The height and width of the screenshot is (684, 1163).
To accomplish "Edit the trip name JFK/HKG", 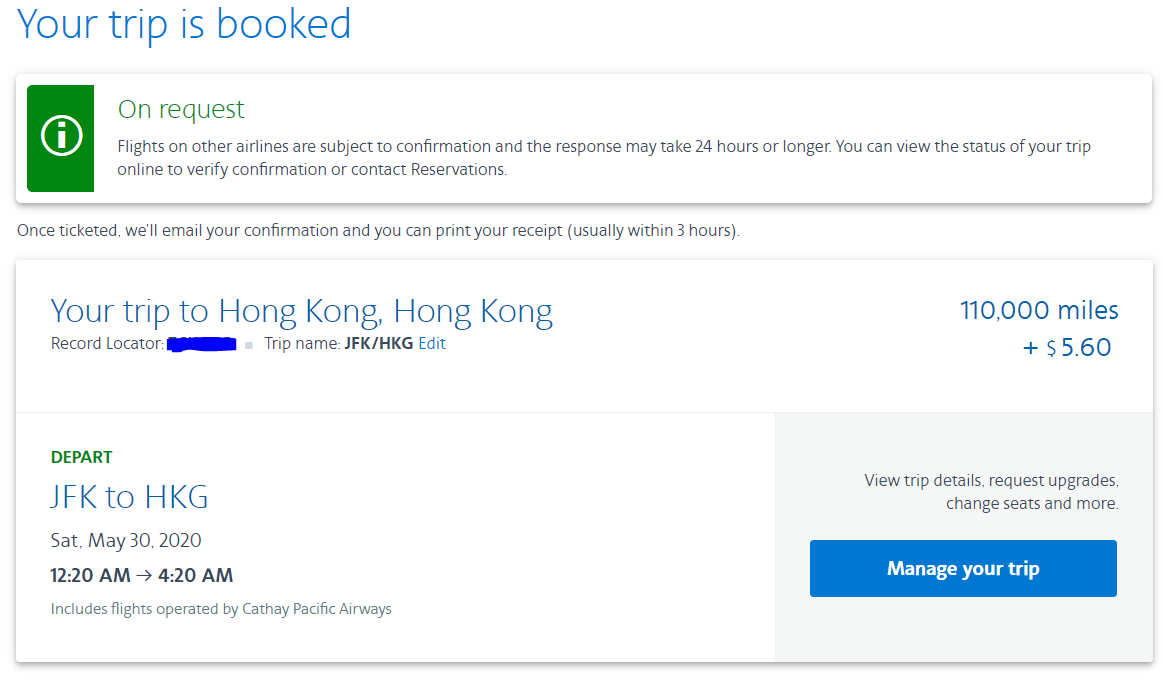I will tap(432, 343).
